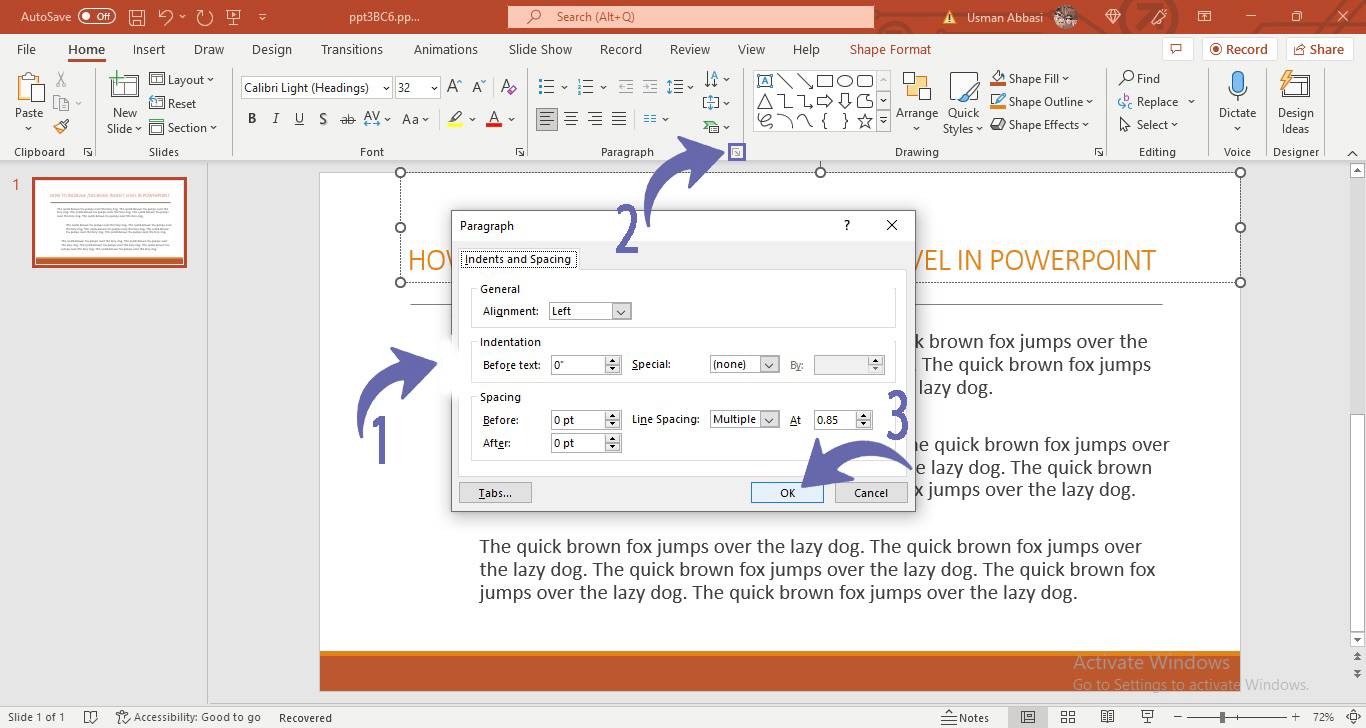Click OK in Paragraph dialog
The width and height of the screenshot is (1366, 728).
click(787, 492)
